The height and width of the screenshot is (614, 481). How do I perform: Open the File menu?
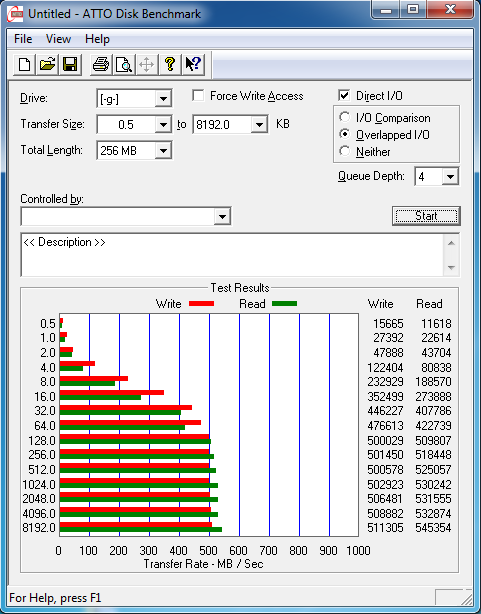[23, 39]
